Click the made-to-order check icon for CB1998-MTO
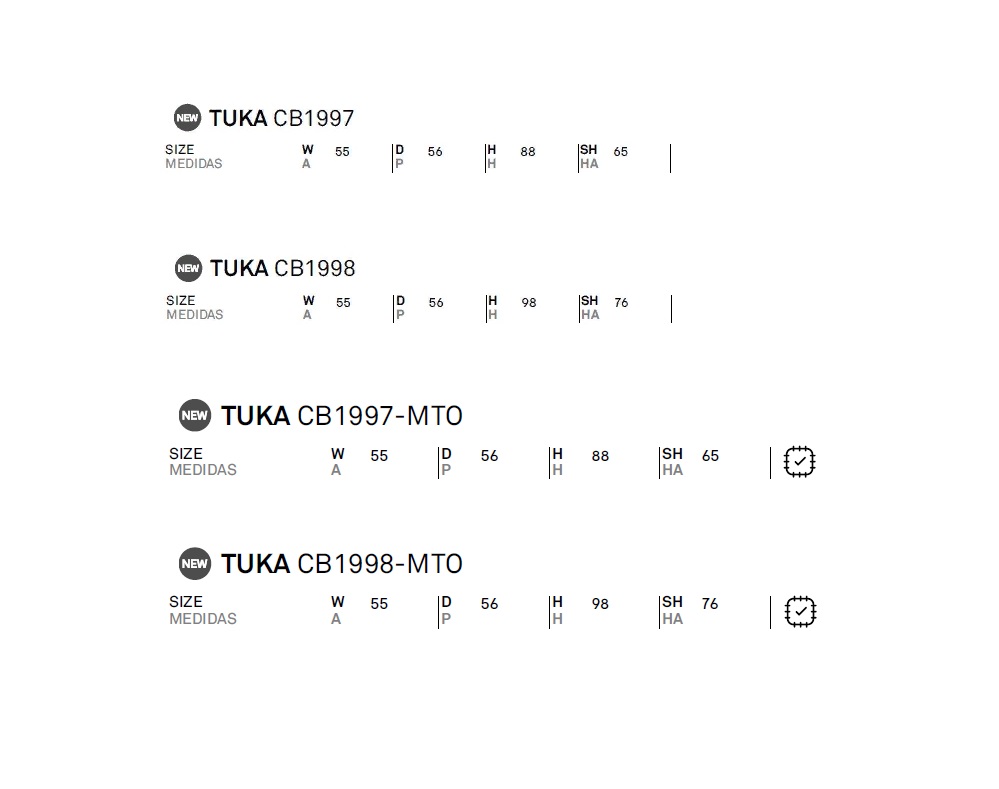The width and height of the screenshot is (999, 789). (x=800, y=612)
